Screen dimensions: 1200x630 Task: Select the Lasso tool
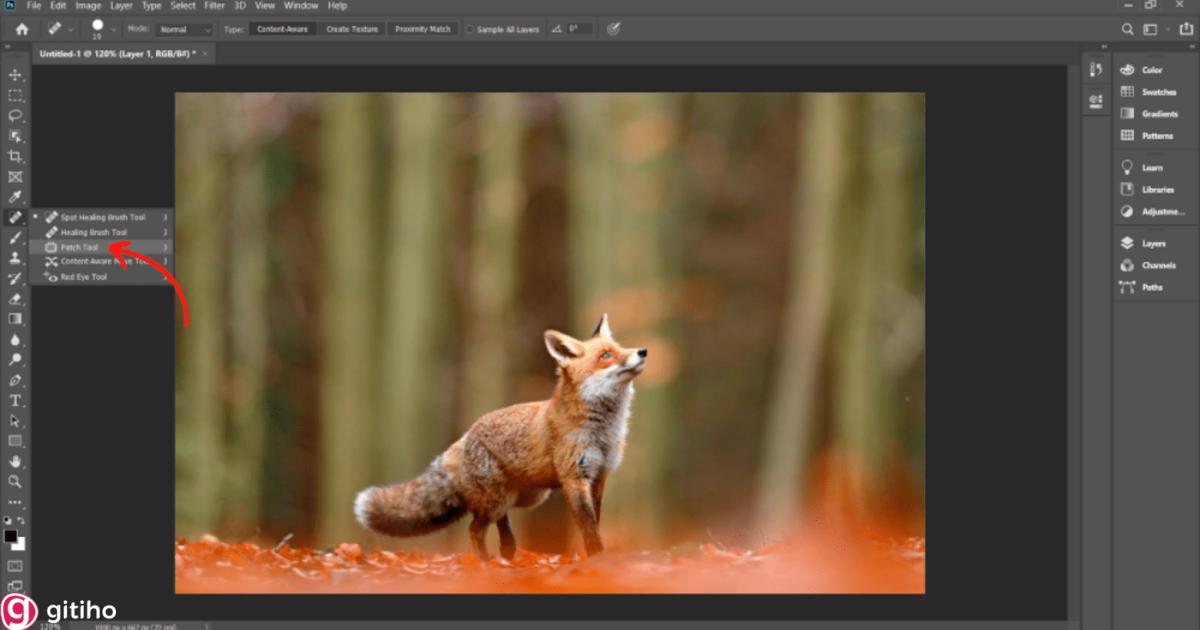(x=14, y=115)
